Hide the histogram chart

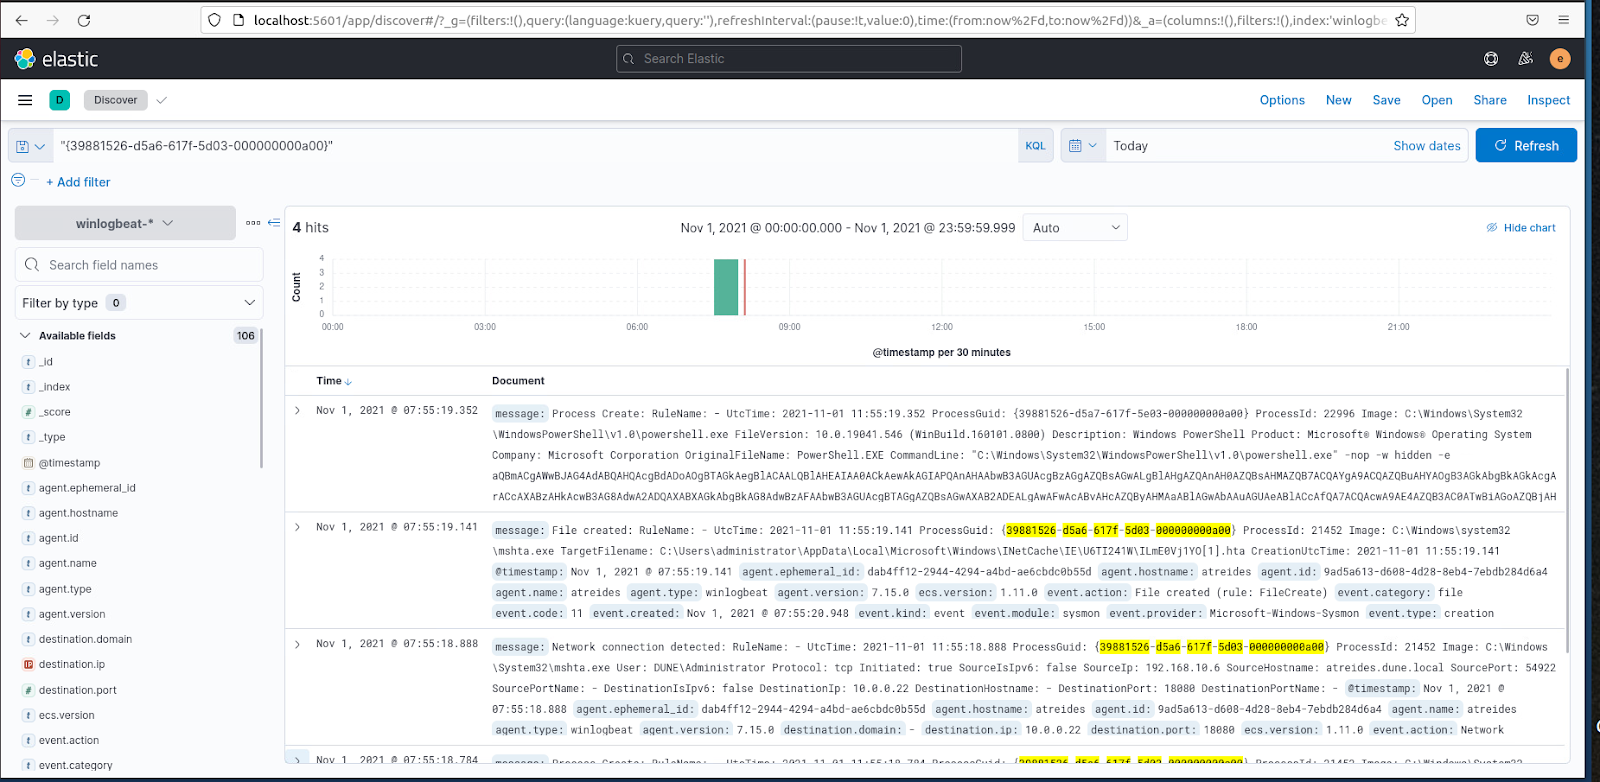[x=1521, y=228]
